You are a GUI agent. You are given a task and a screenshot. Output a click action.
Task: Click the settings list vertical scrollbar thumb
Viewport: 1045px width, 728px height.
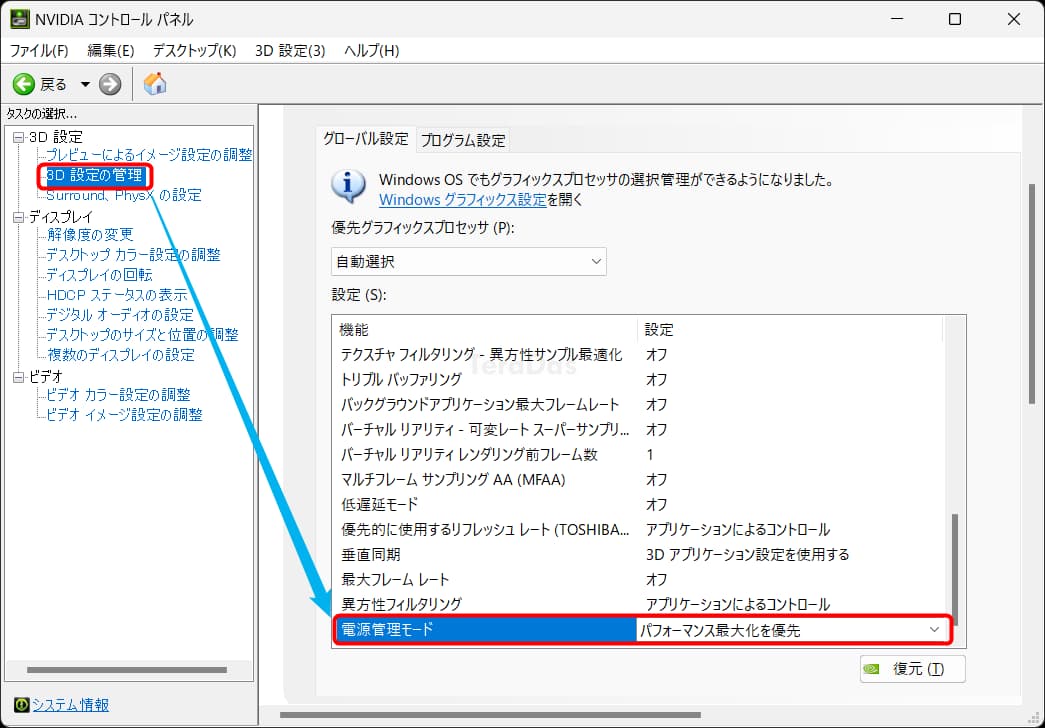(955, 569)
